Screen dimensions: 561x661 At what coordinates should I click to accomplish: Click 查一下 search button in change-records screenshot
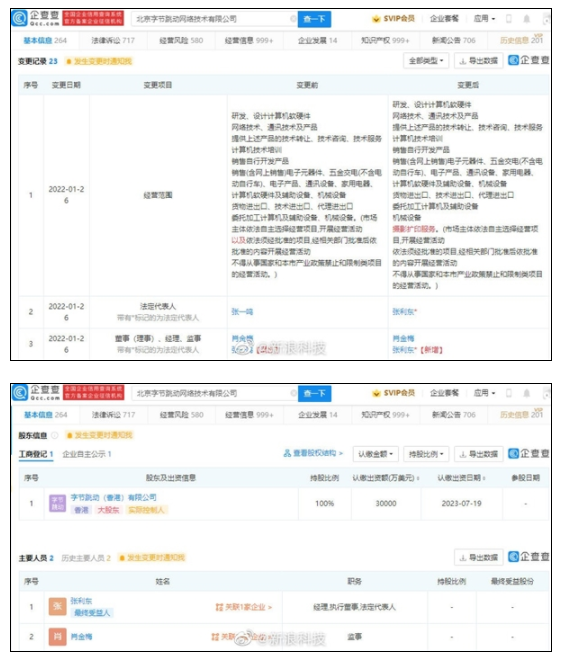pyautogui.click(x=314, y=19)
